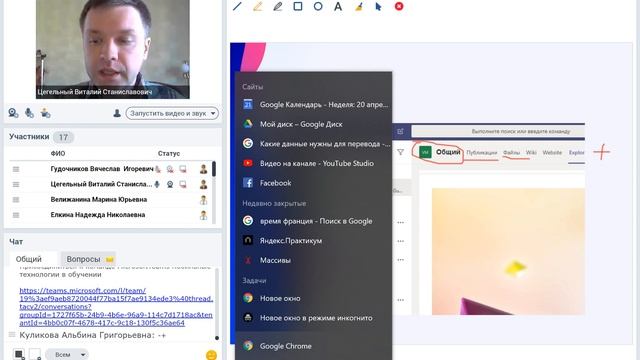Click the broom clear-drawings tool
Screen dimensions: 640x360
358,6
